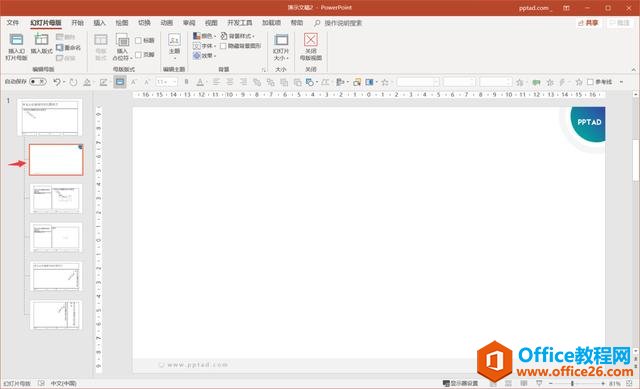Toggle the Footers checkbox

coord(138,54)
